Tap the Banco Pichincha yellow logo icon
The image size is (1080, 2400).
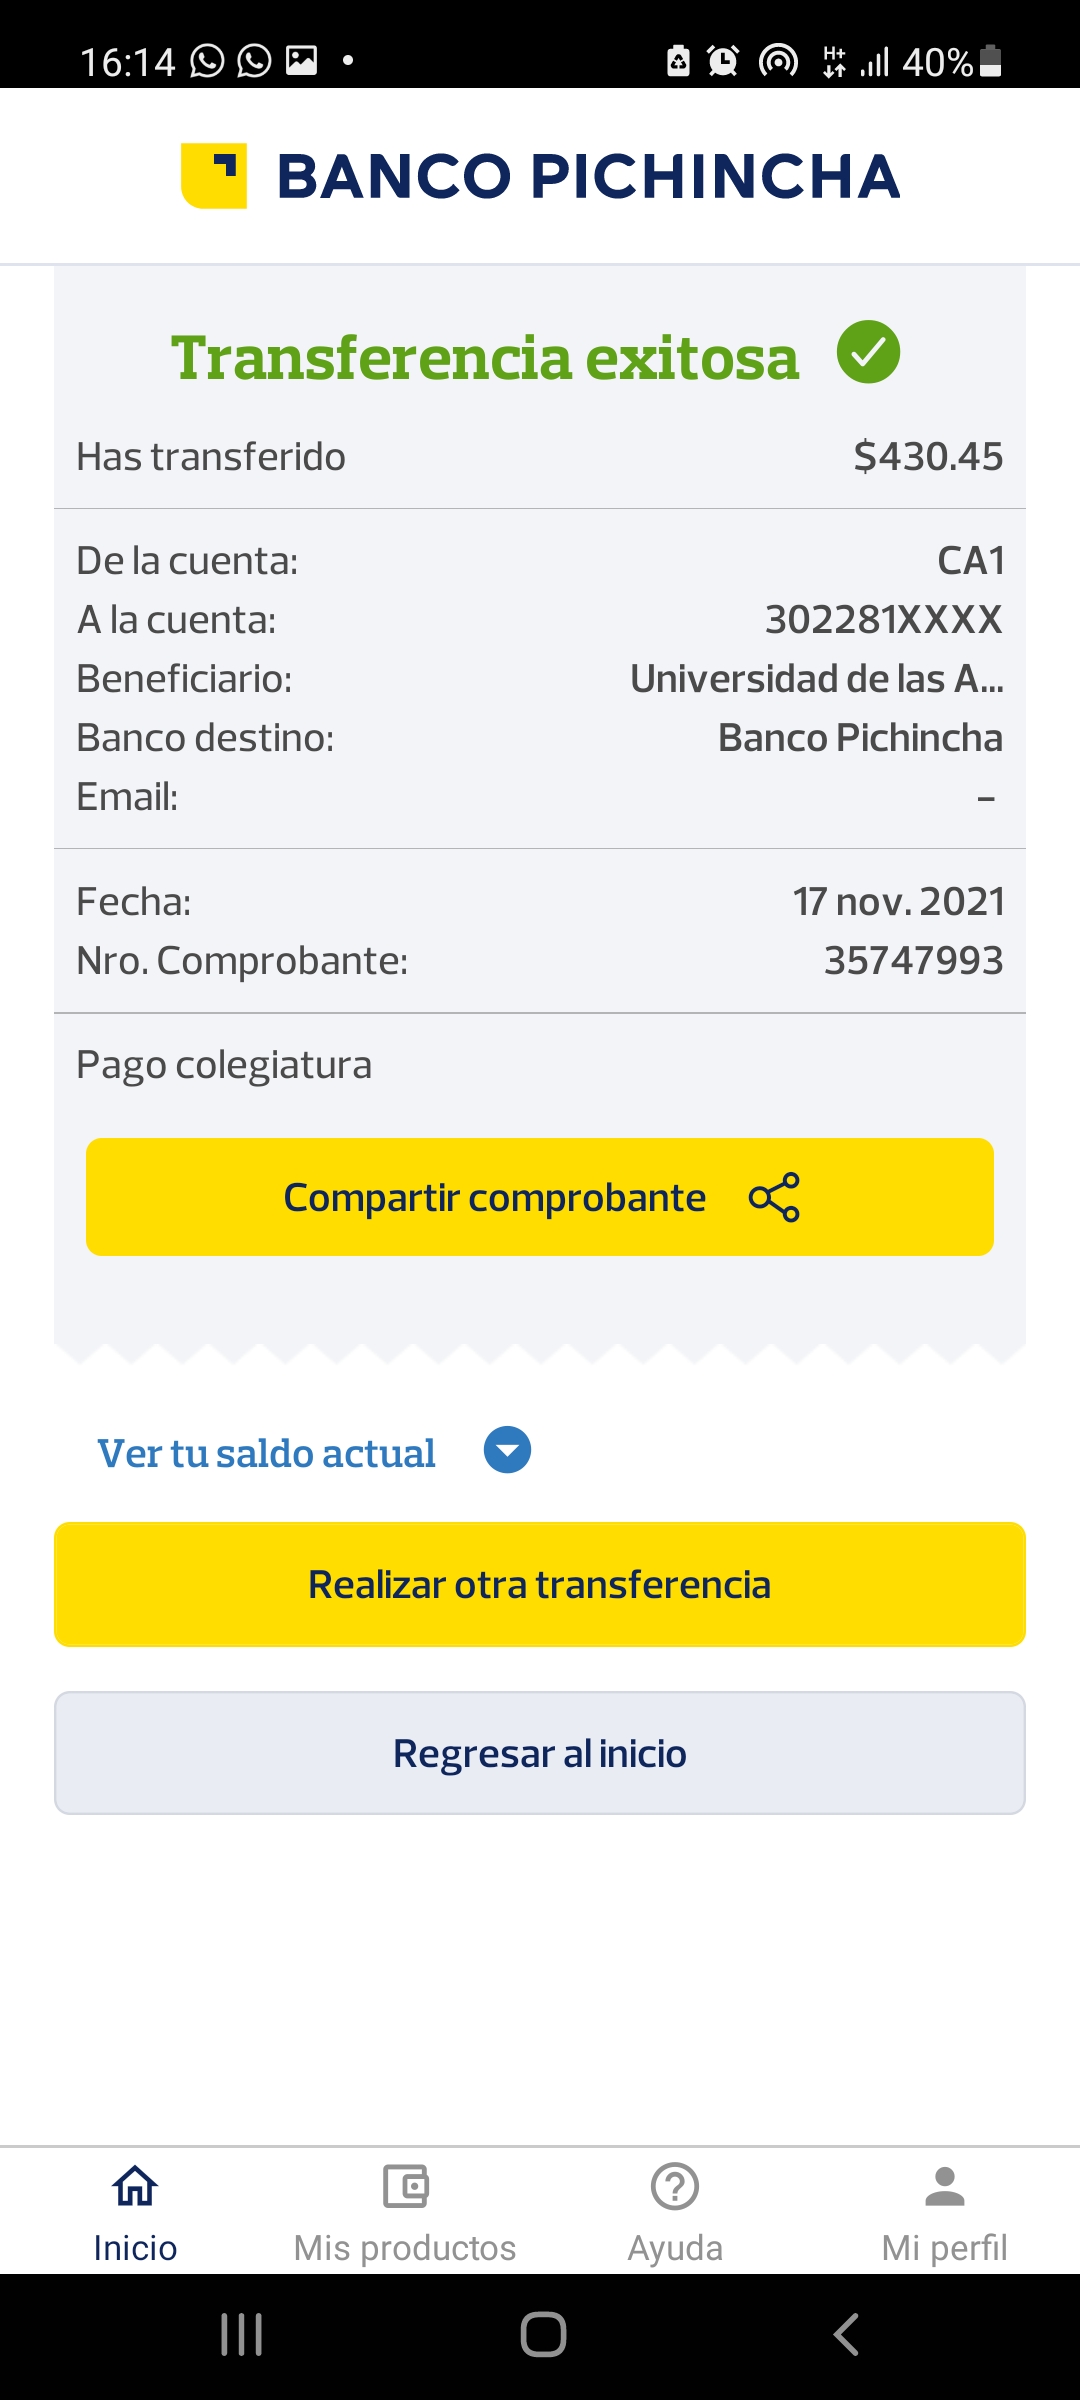point(214,176)
